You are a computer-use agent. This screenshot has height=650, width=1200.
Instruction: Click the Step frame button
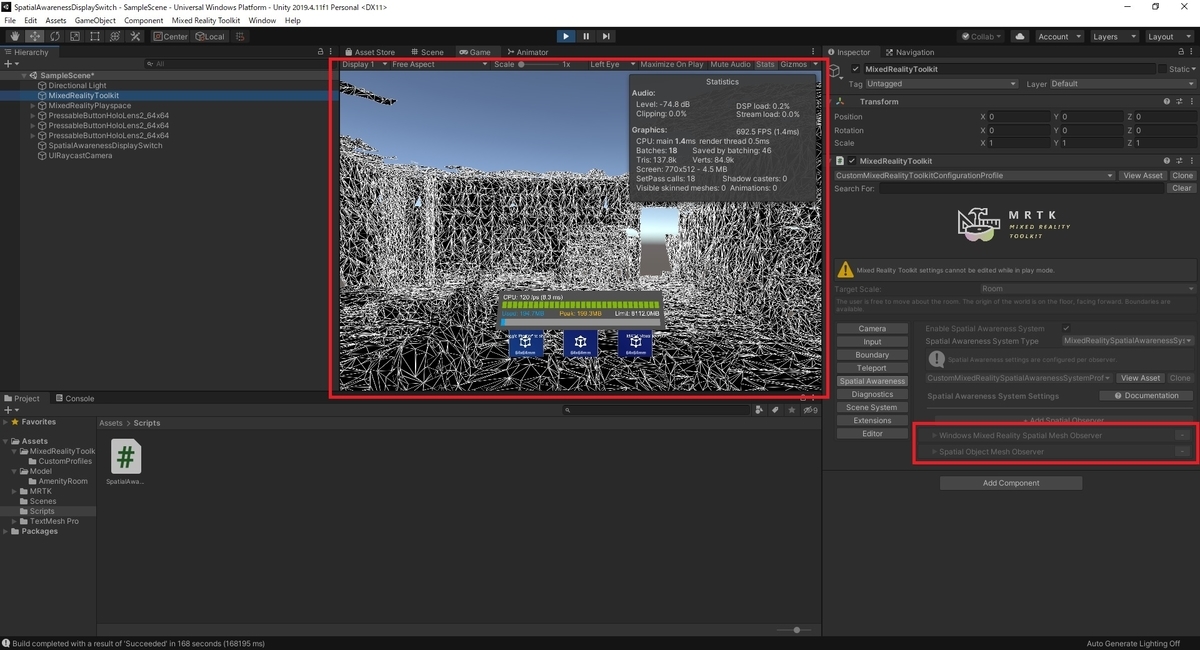point(606,36)
